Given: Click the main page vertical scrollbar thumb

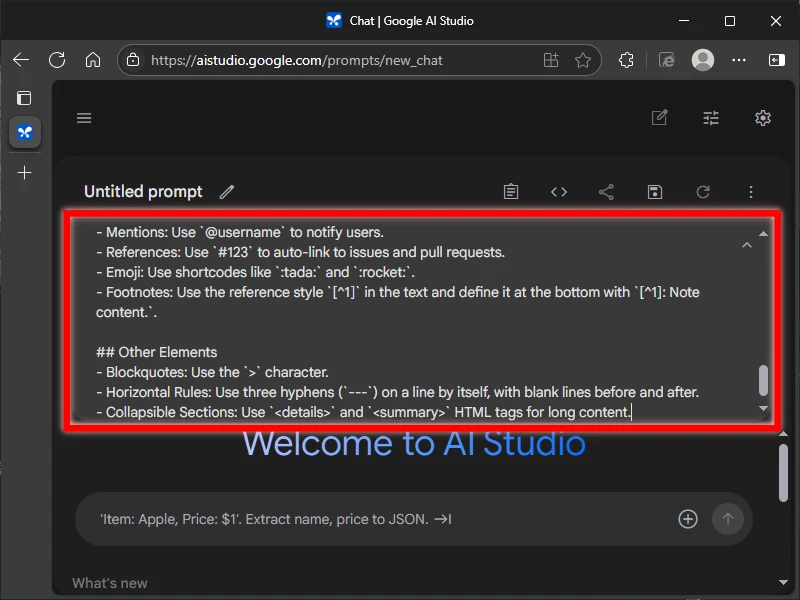Looking at the screenshot, I should [784, 473].
